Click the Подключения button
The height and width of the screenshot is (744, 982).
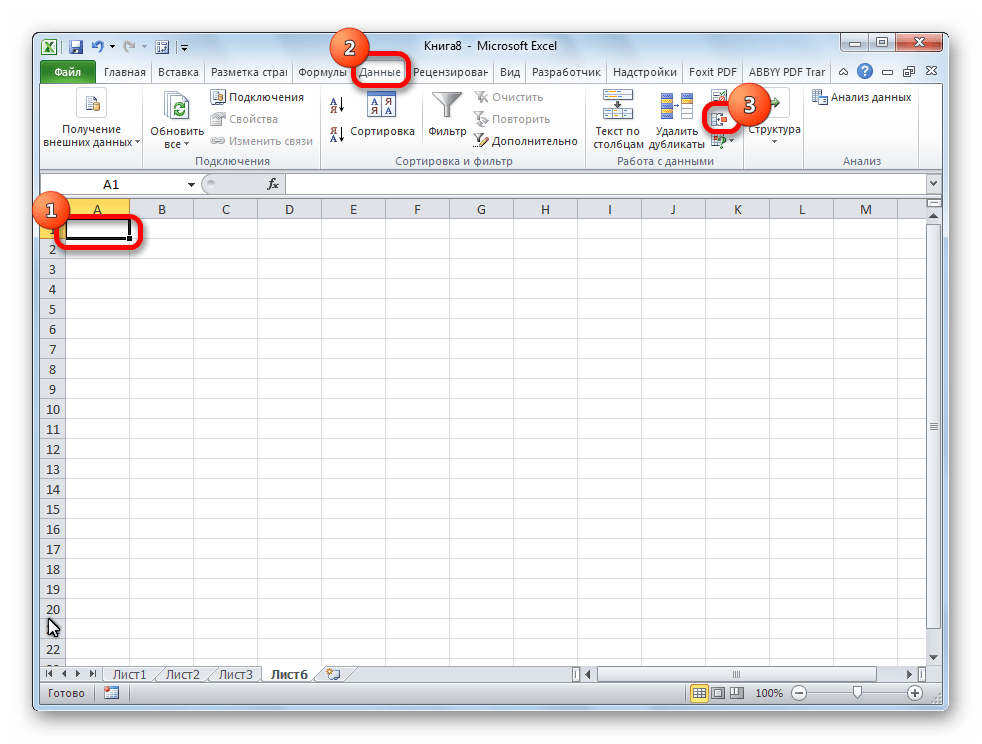point(257,97)
